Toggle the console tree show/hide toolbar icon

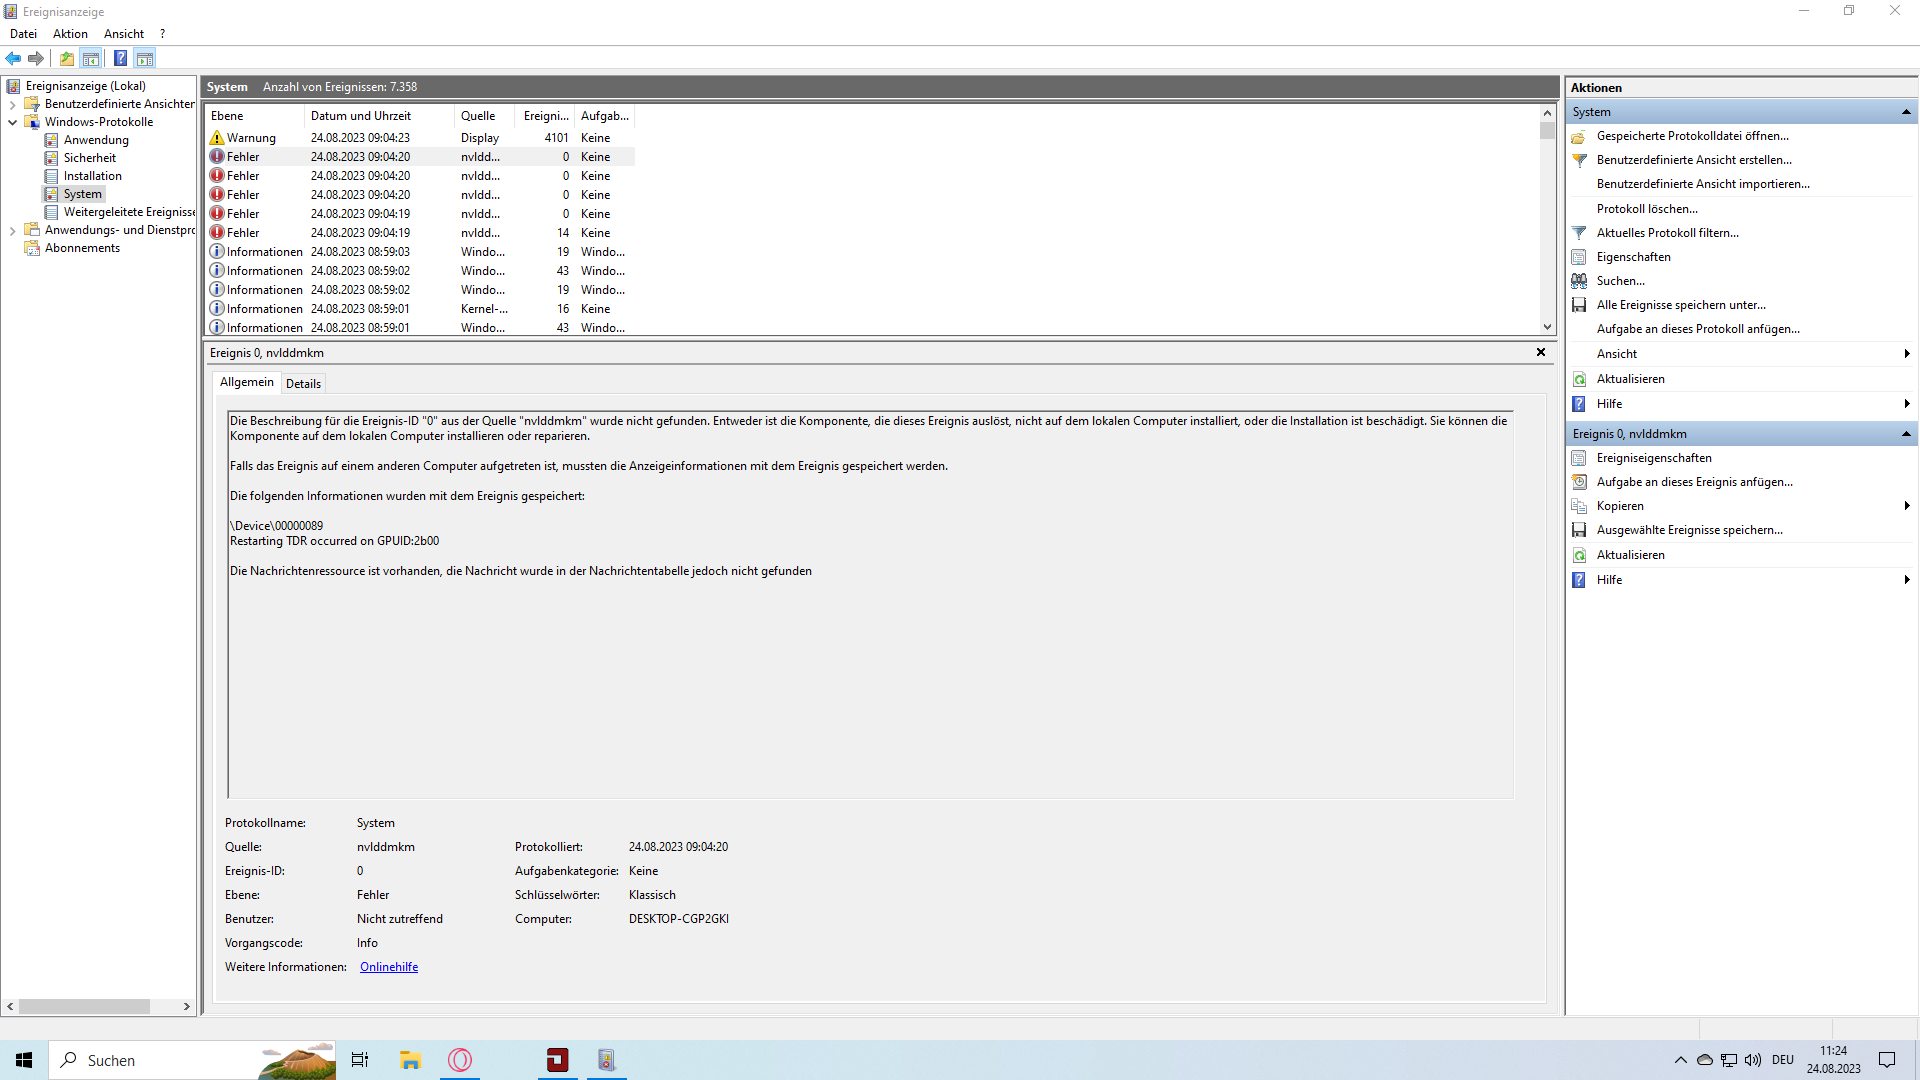pos(91,58)
